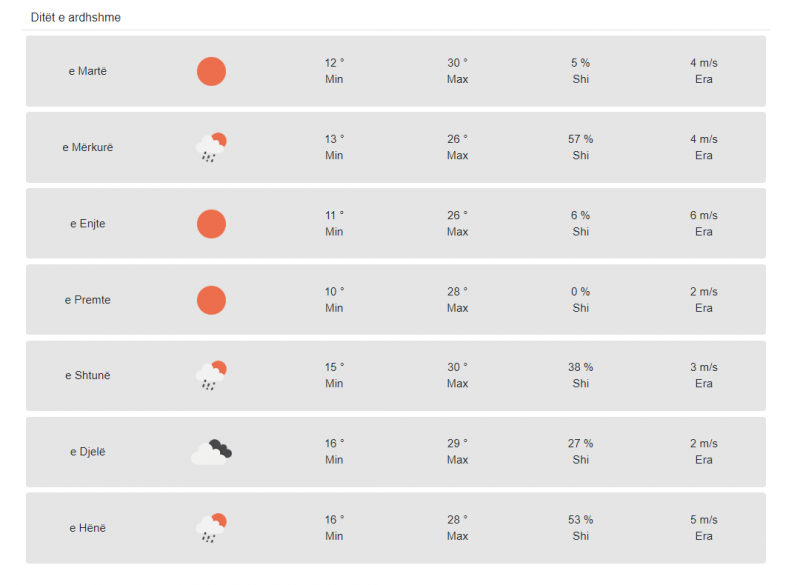Click the Ditët e ardhshme heading
The width and height of the screenshot is (800, 585).
76,17
